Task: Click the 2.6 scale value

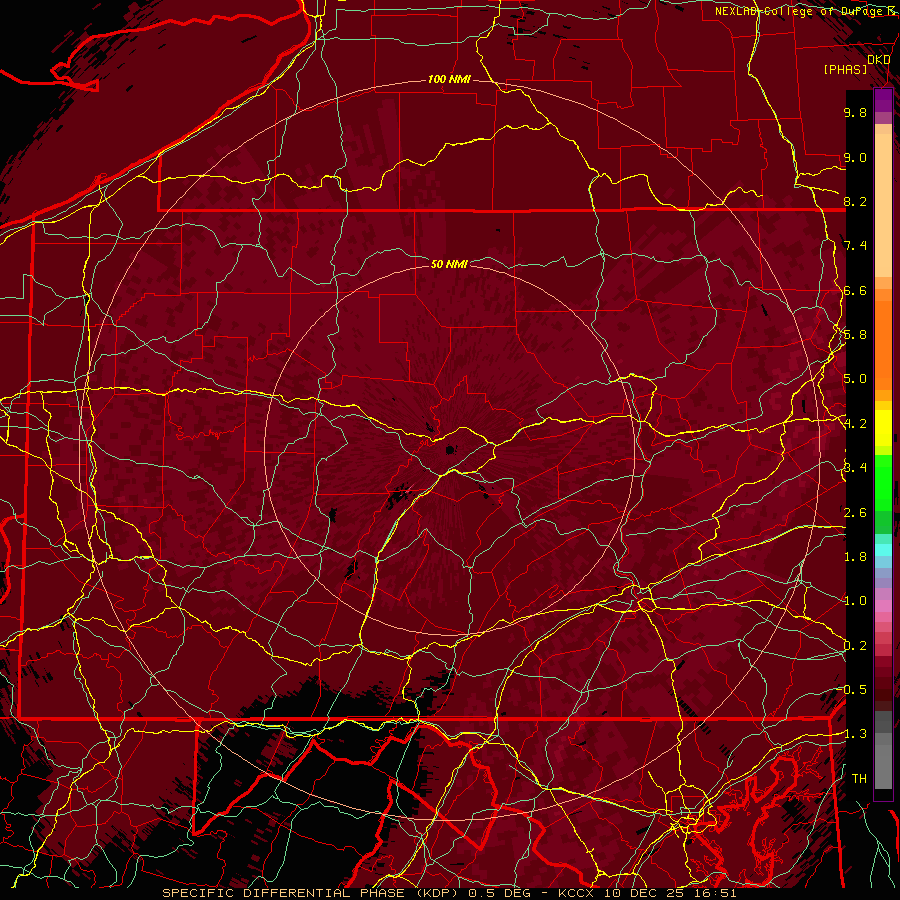Action: pyautogui.click(x=855, y=513)
